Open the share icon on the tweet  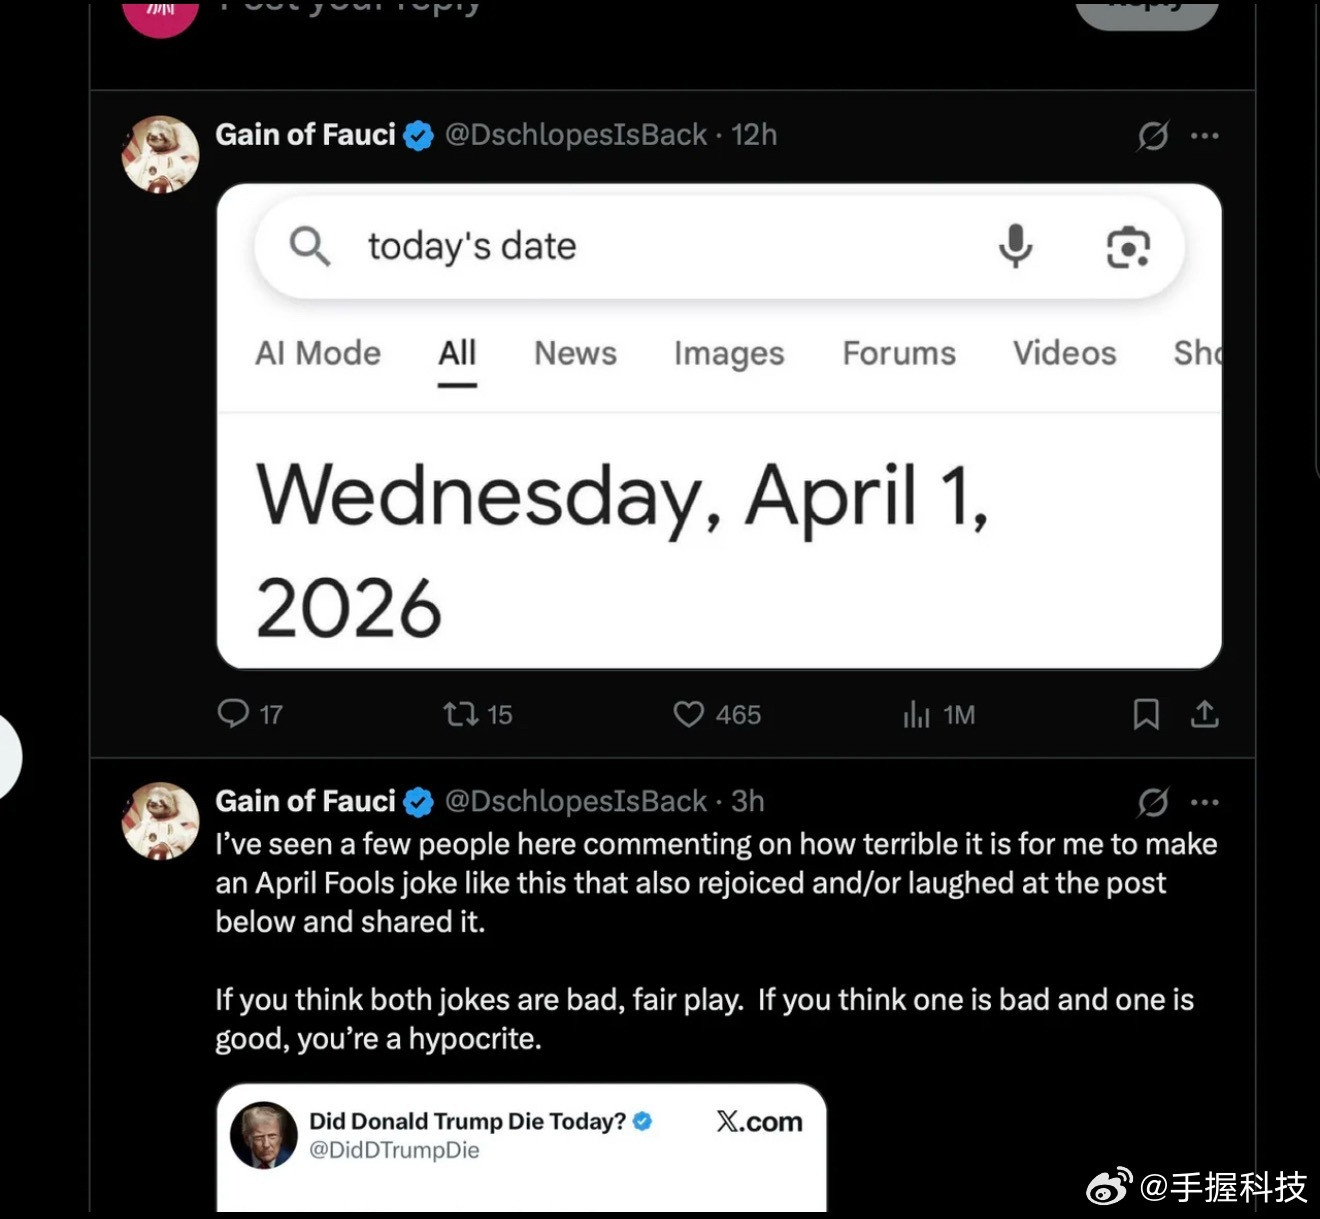[1205, 714]
